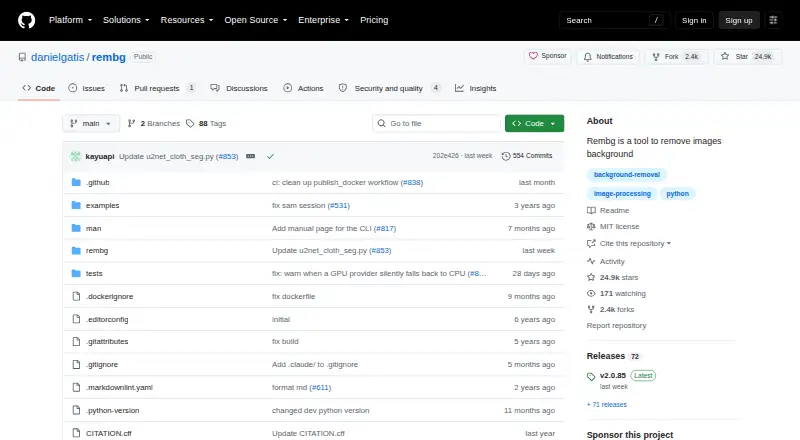800x440 pixels.
Task: Click the v2.0.85 release tag icon
Action: coord(591,377)
